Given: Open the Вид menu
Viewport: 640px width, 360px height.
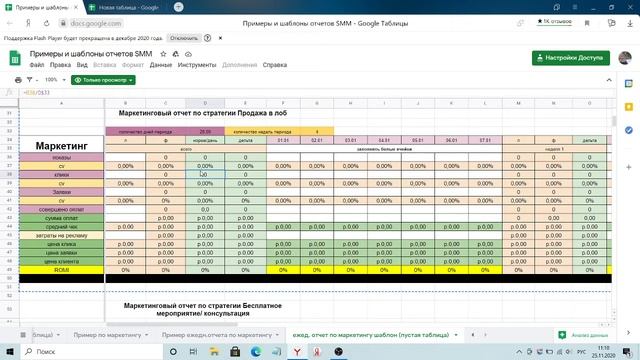Looking at the screenshot, I should coord(82,65).
